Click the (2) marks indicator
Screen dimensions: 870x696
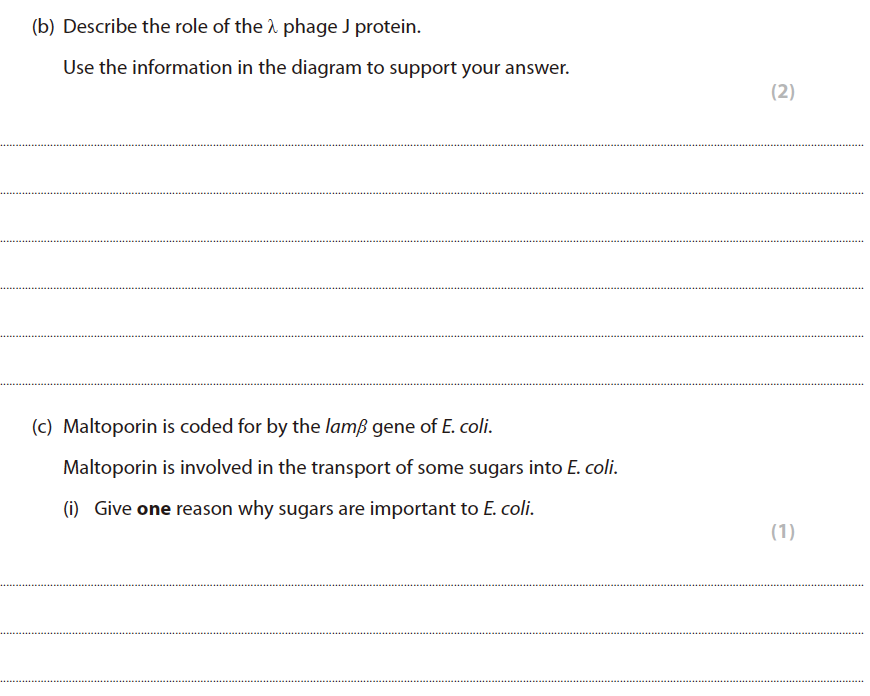click(783, 92)
